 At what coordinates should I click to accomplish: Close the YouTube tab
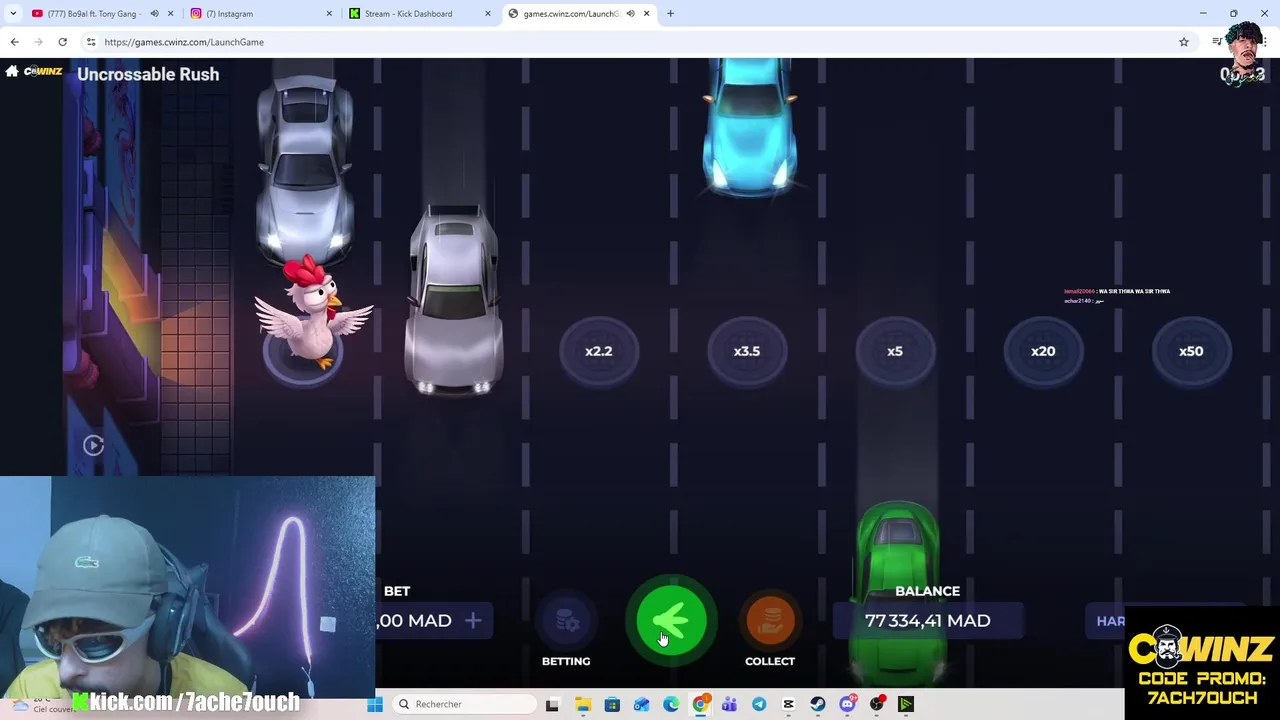click(171, 13)
